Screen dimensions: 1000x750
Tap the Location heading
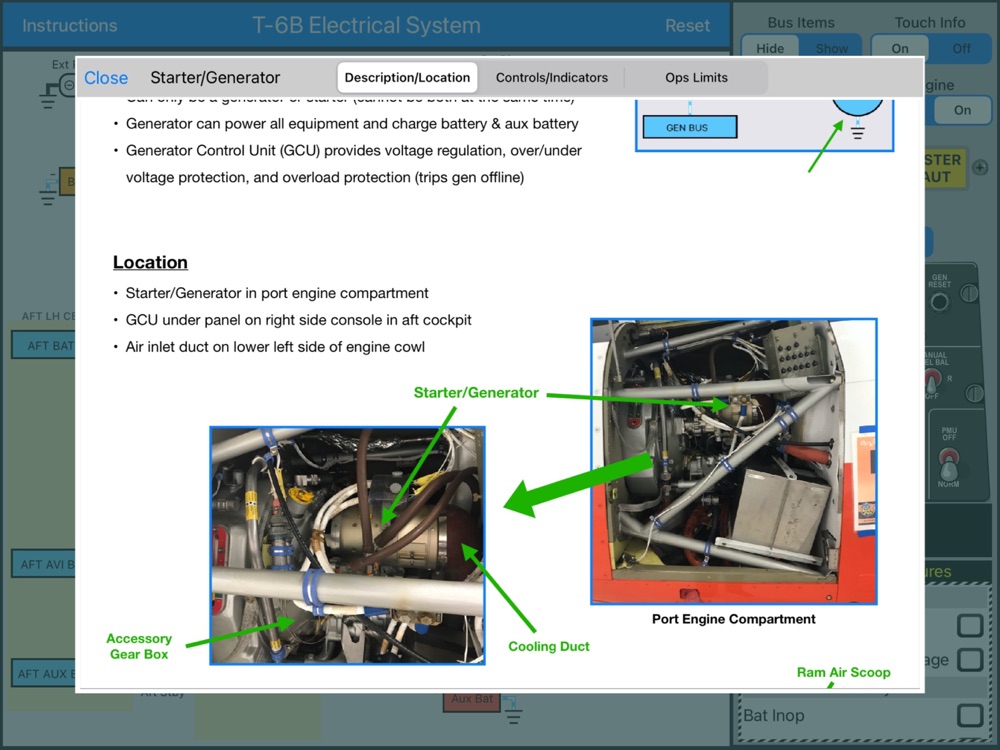pos(150,262)
